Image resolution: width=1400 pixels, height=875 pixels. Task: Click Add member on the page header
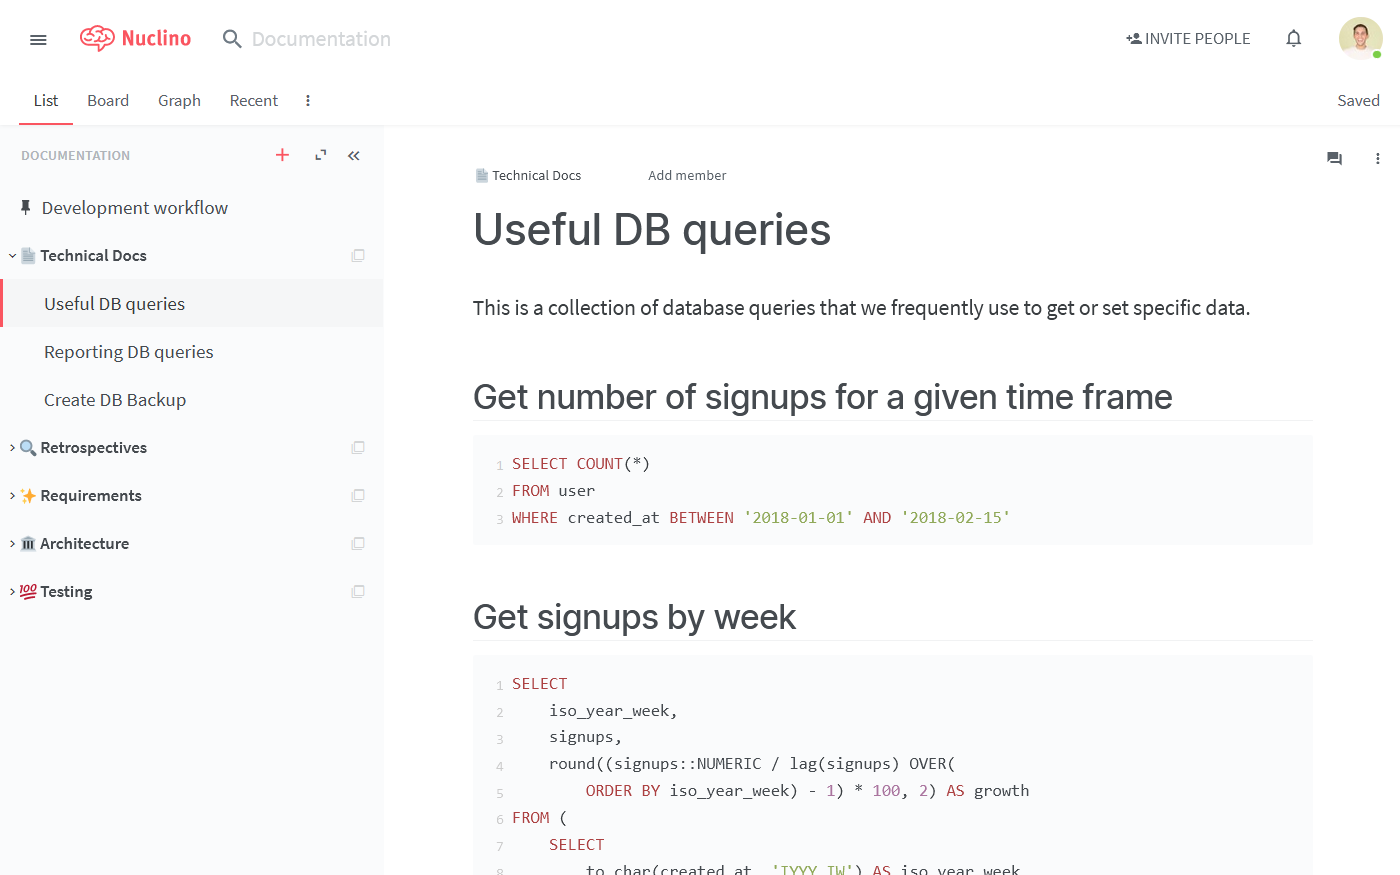click(x=687, y=175)
